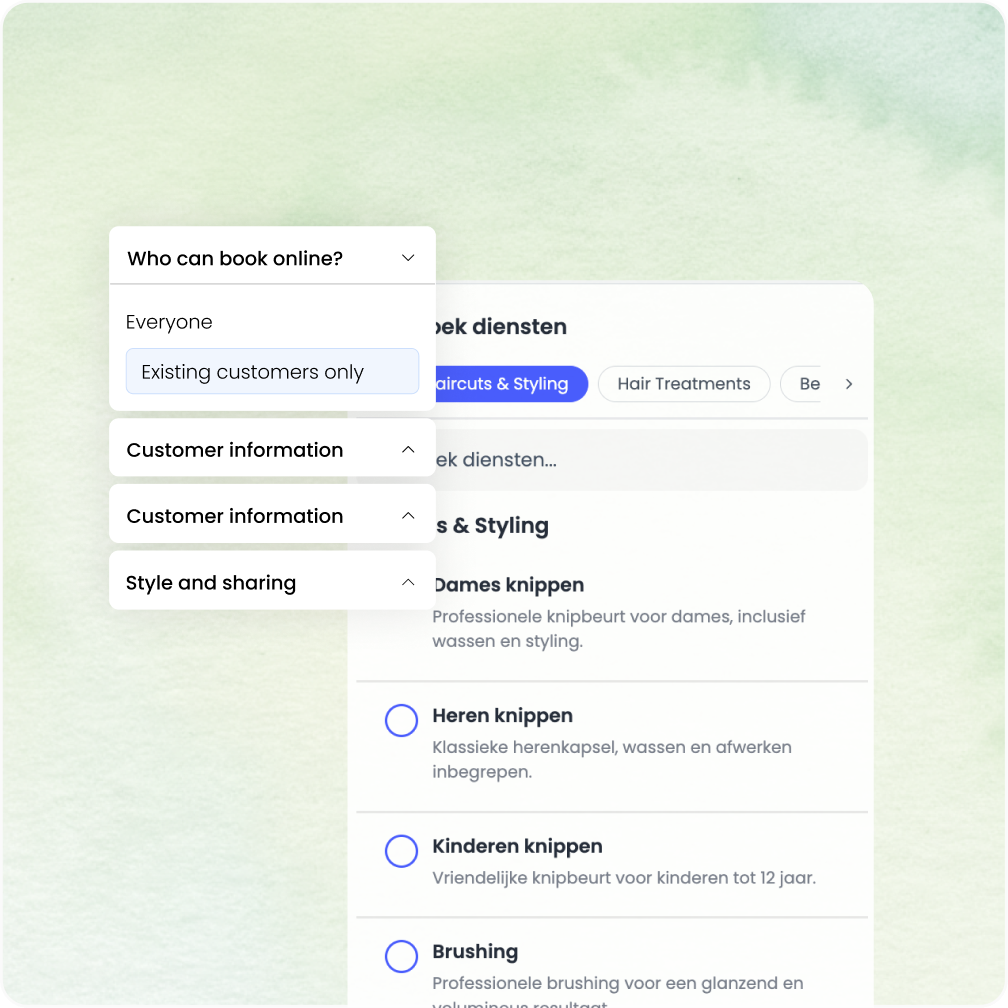Select the 'Existing customers only' option
The width and height of the screenshot is (1008, 1008).
coord(271,371)
